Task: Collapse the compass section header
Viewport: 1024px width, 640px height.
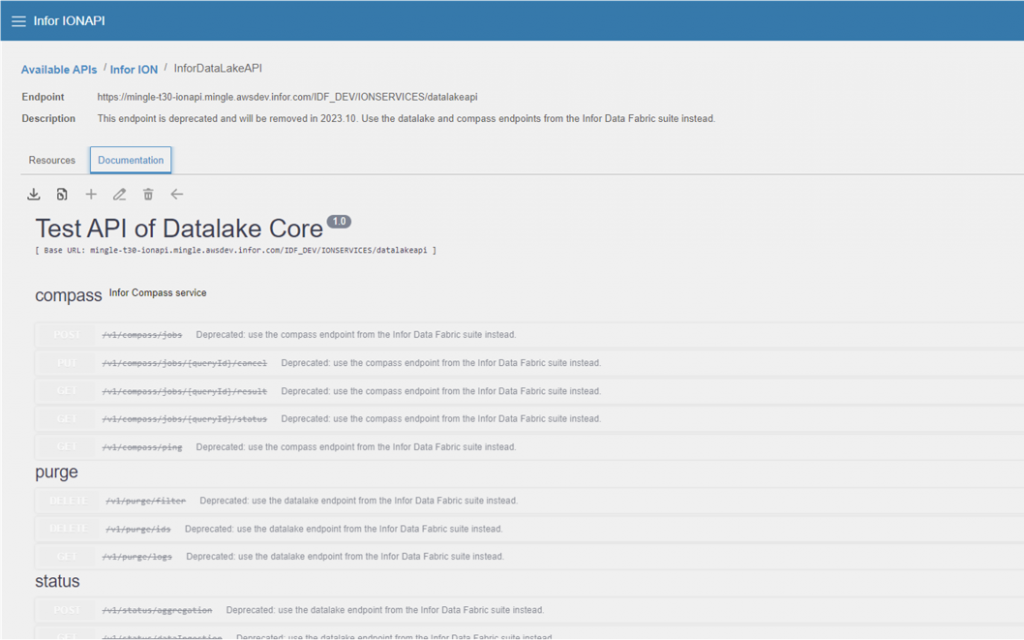Action: (x=69, y=295)
